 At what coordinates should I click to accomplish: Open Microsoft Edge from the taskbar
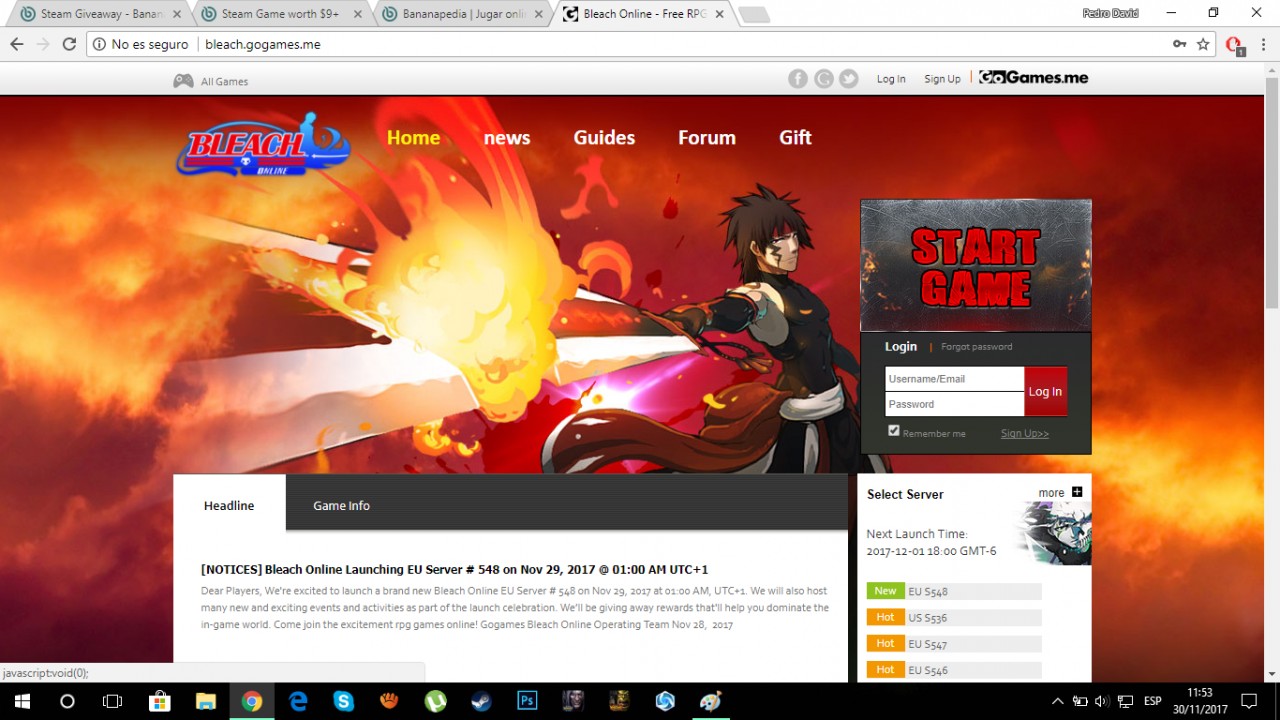pos(297,701)
